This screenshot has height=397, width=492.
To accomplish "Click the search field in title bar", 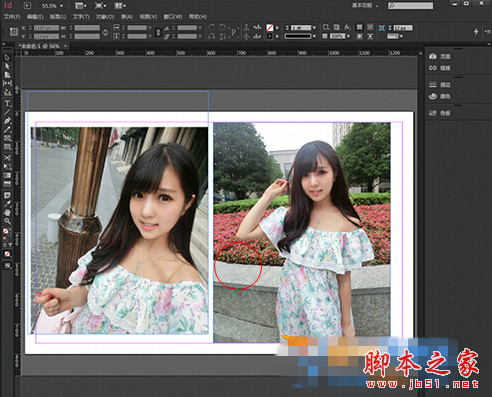I will point(410,6).
